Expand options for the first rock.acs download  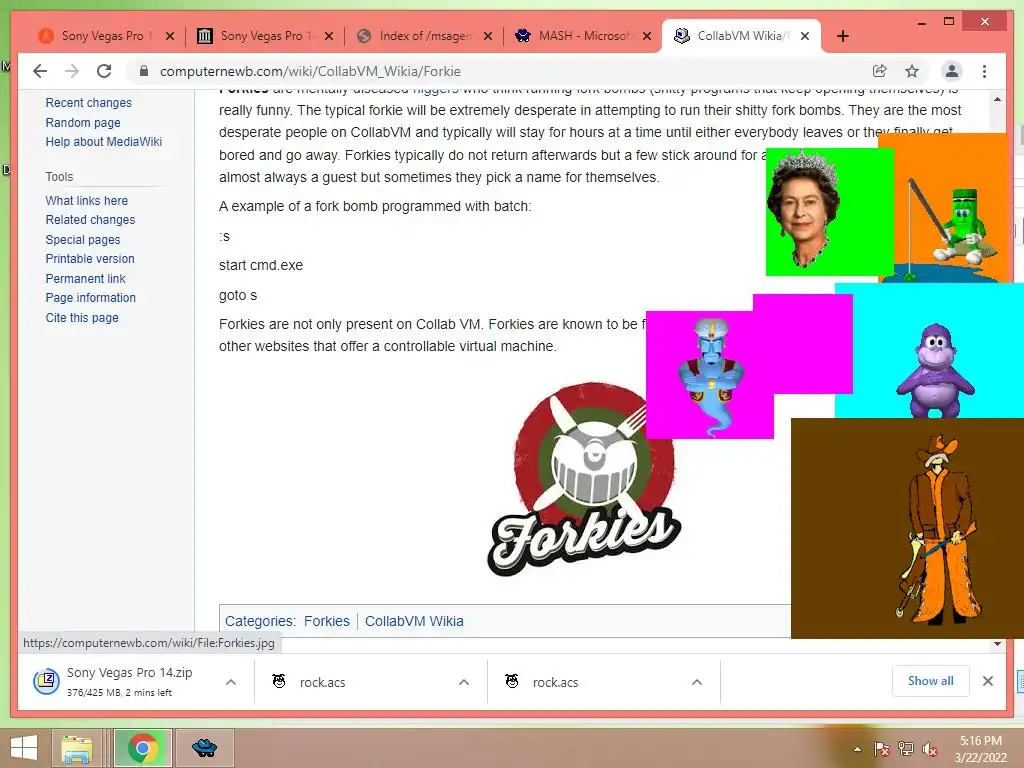tap(464, 682)
